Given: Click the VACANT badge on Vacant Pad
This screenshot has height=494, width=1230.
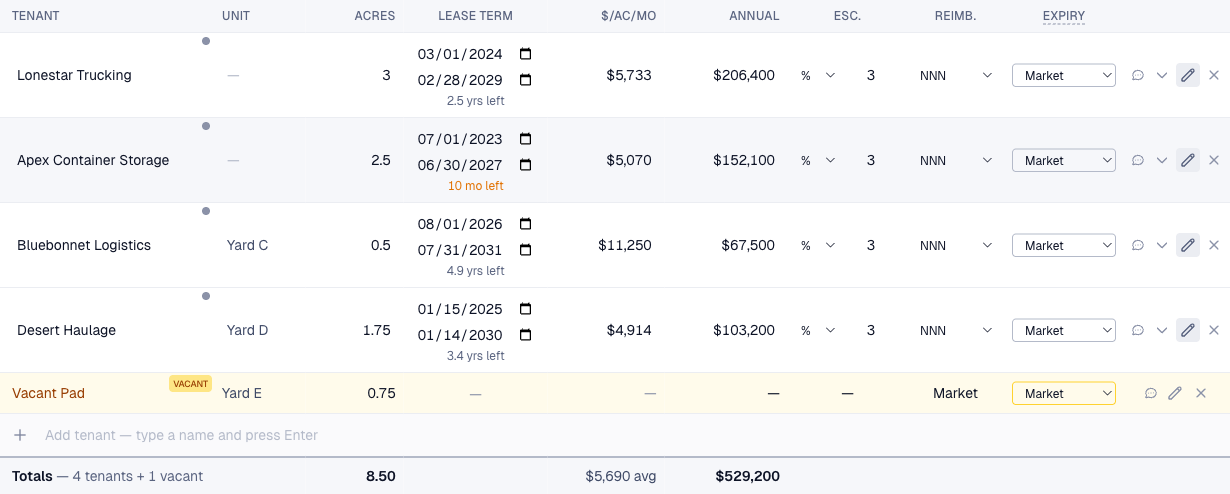Looking at the screenshot, I should [x=190, y=384].
